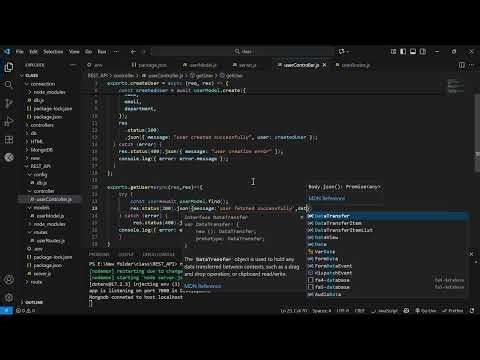480x360 pixels.
Task: Open userController.js in the file tree
Action: coord(51,199)
